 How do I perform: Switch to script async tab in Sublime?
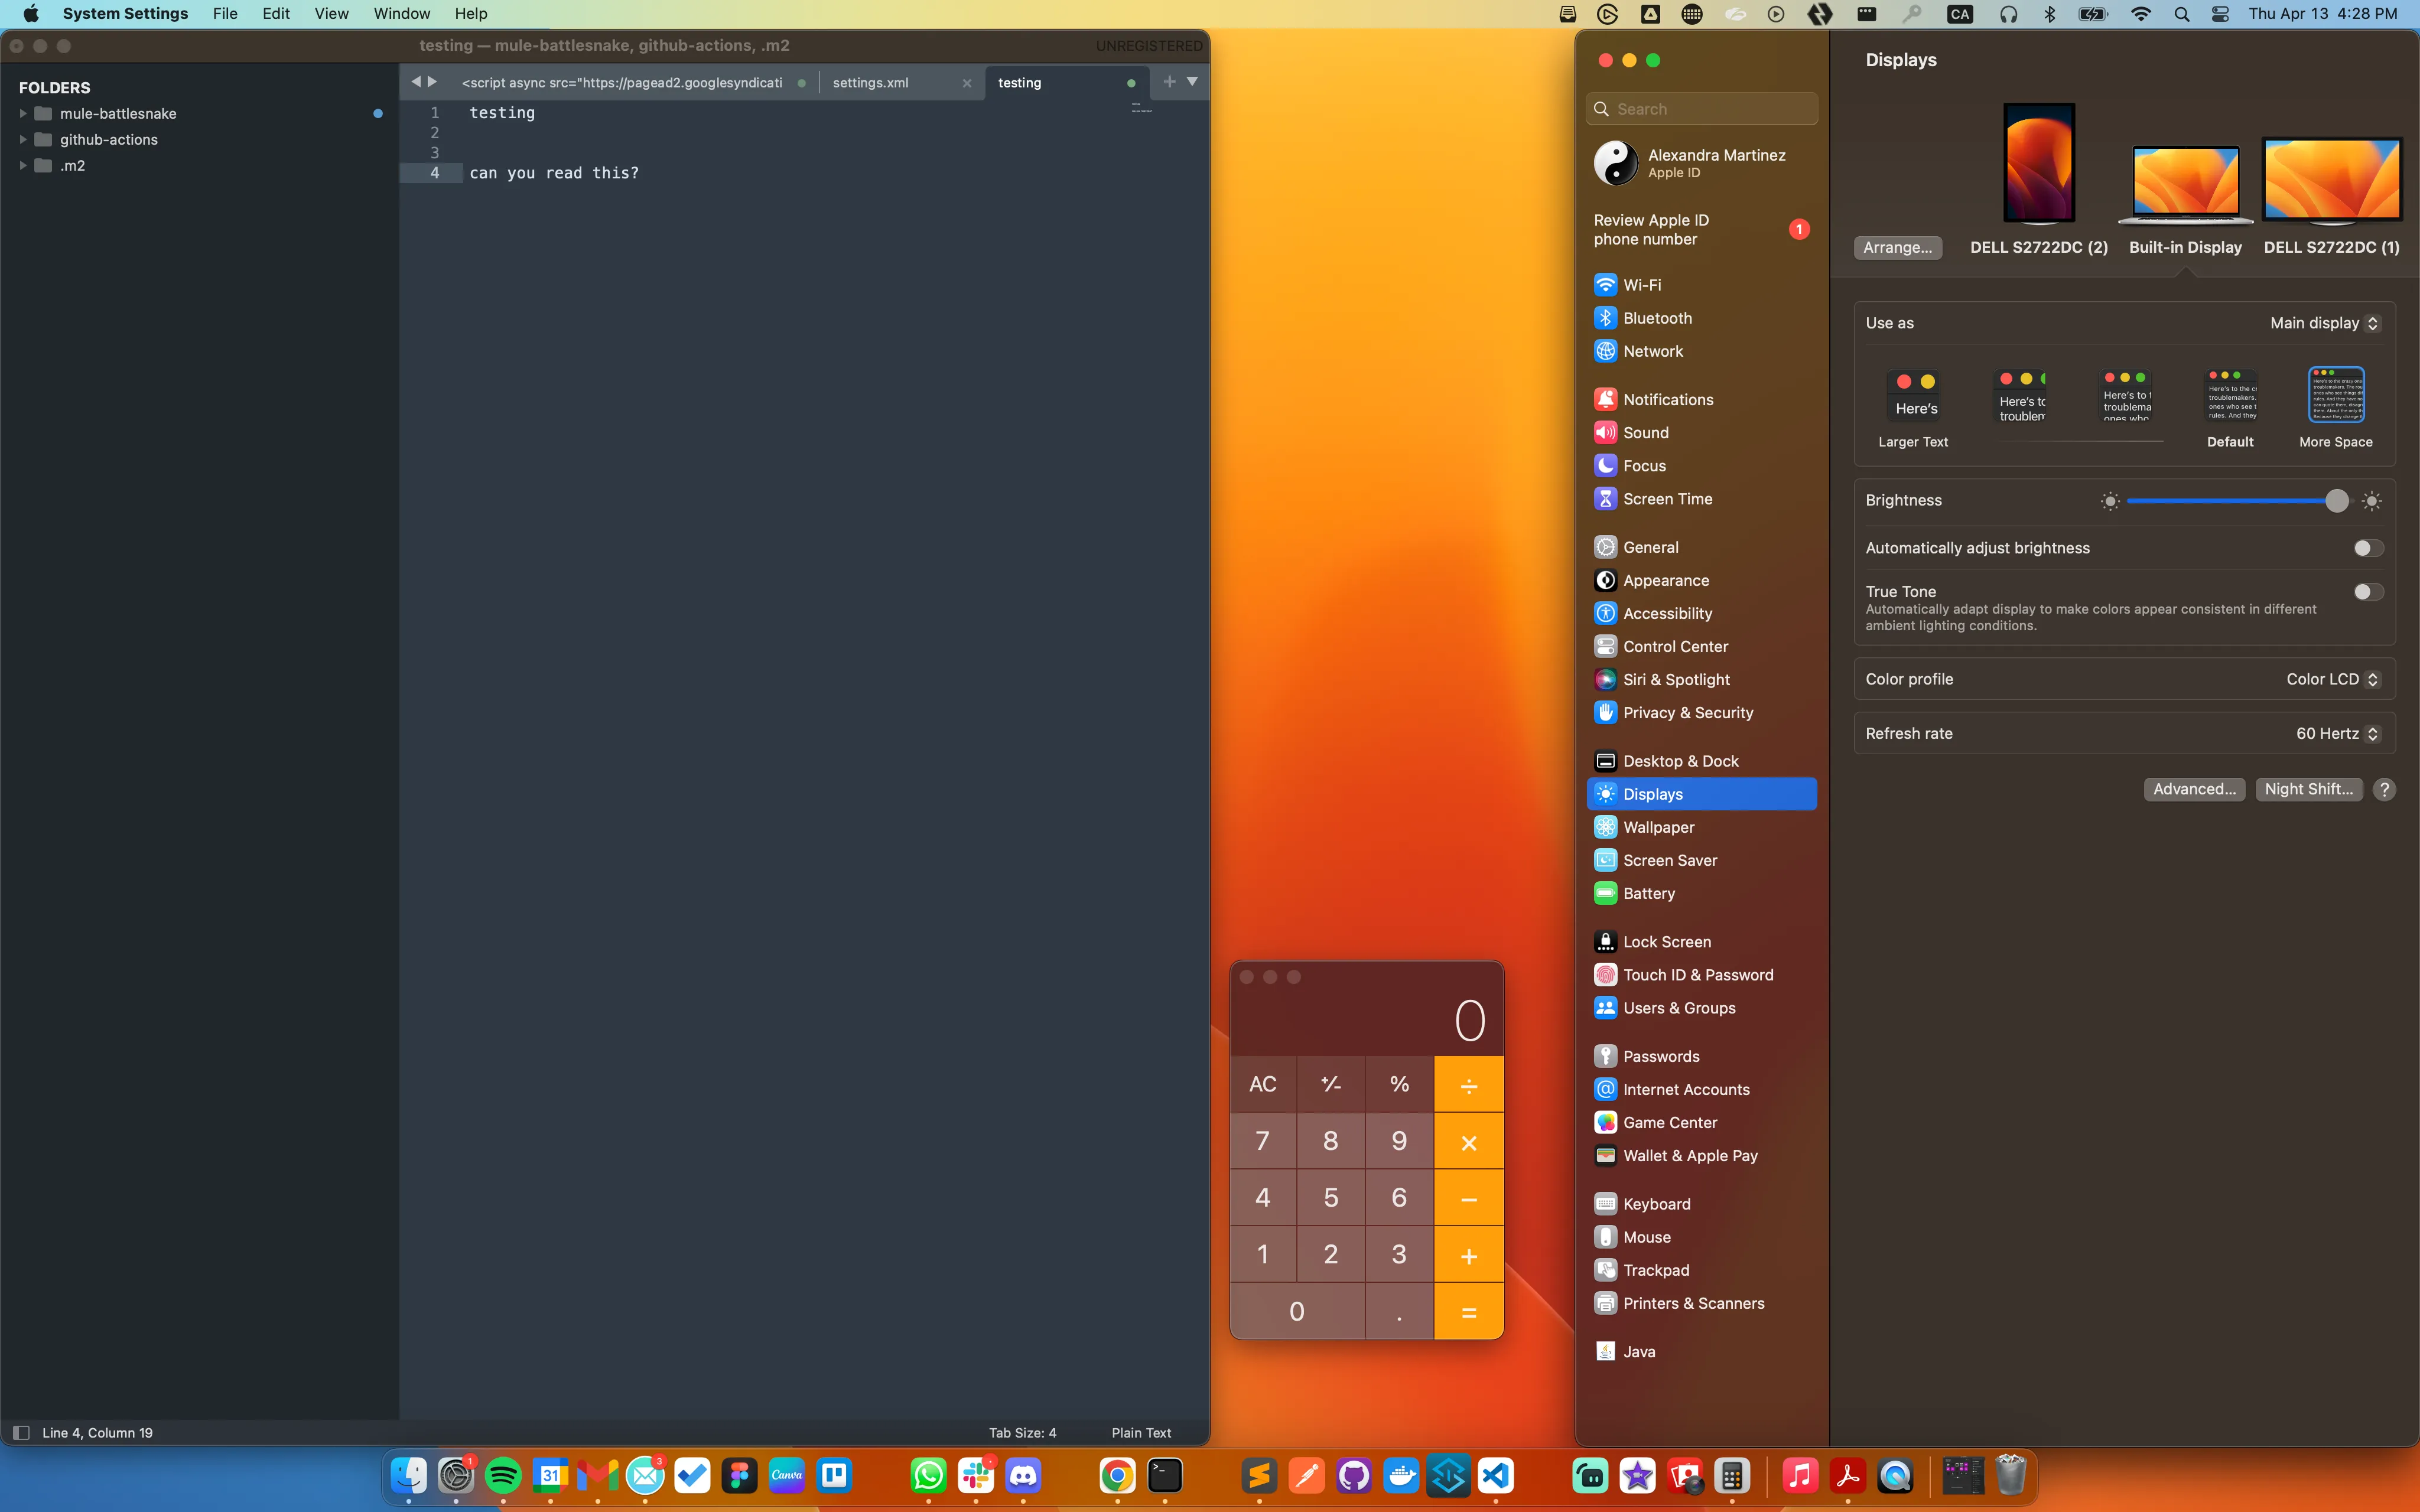622,83
